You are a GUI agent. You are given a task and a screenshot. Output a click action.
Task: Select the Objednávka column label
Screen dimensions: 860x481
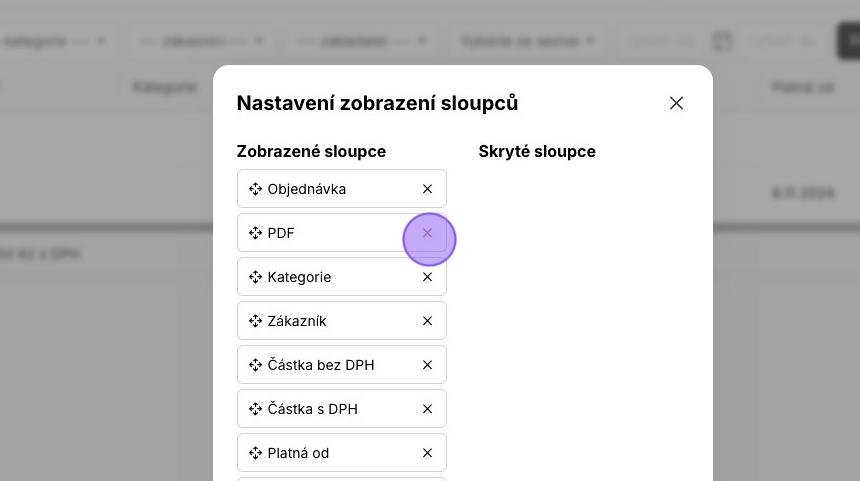pyautogui.click(x=307, y=189)
